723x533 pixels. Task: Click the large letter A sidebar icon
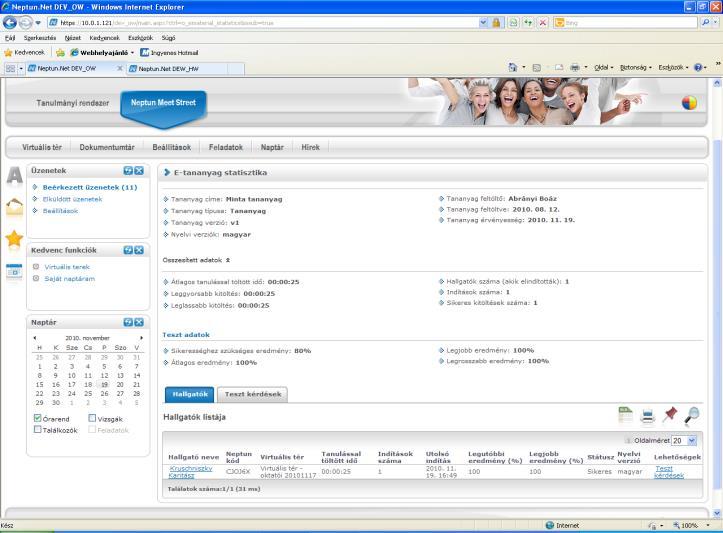[14, 176]
